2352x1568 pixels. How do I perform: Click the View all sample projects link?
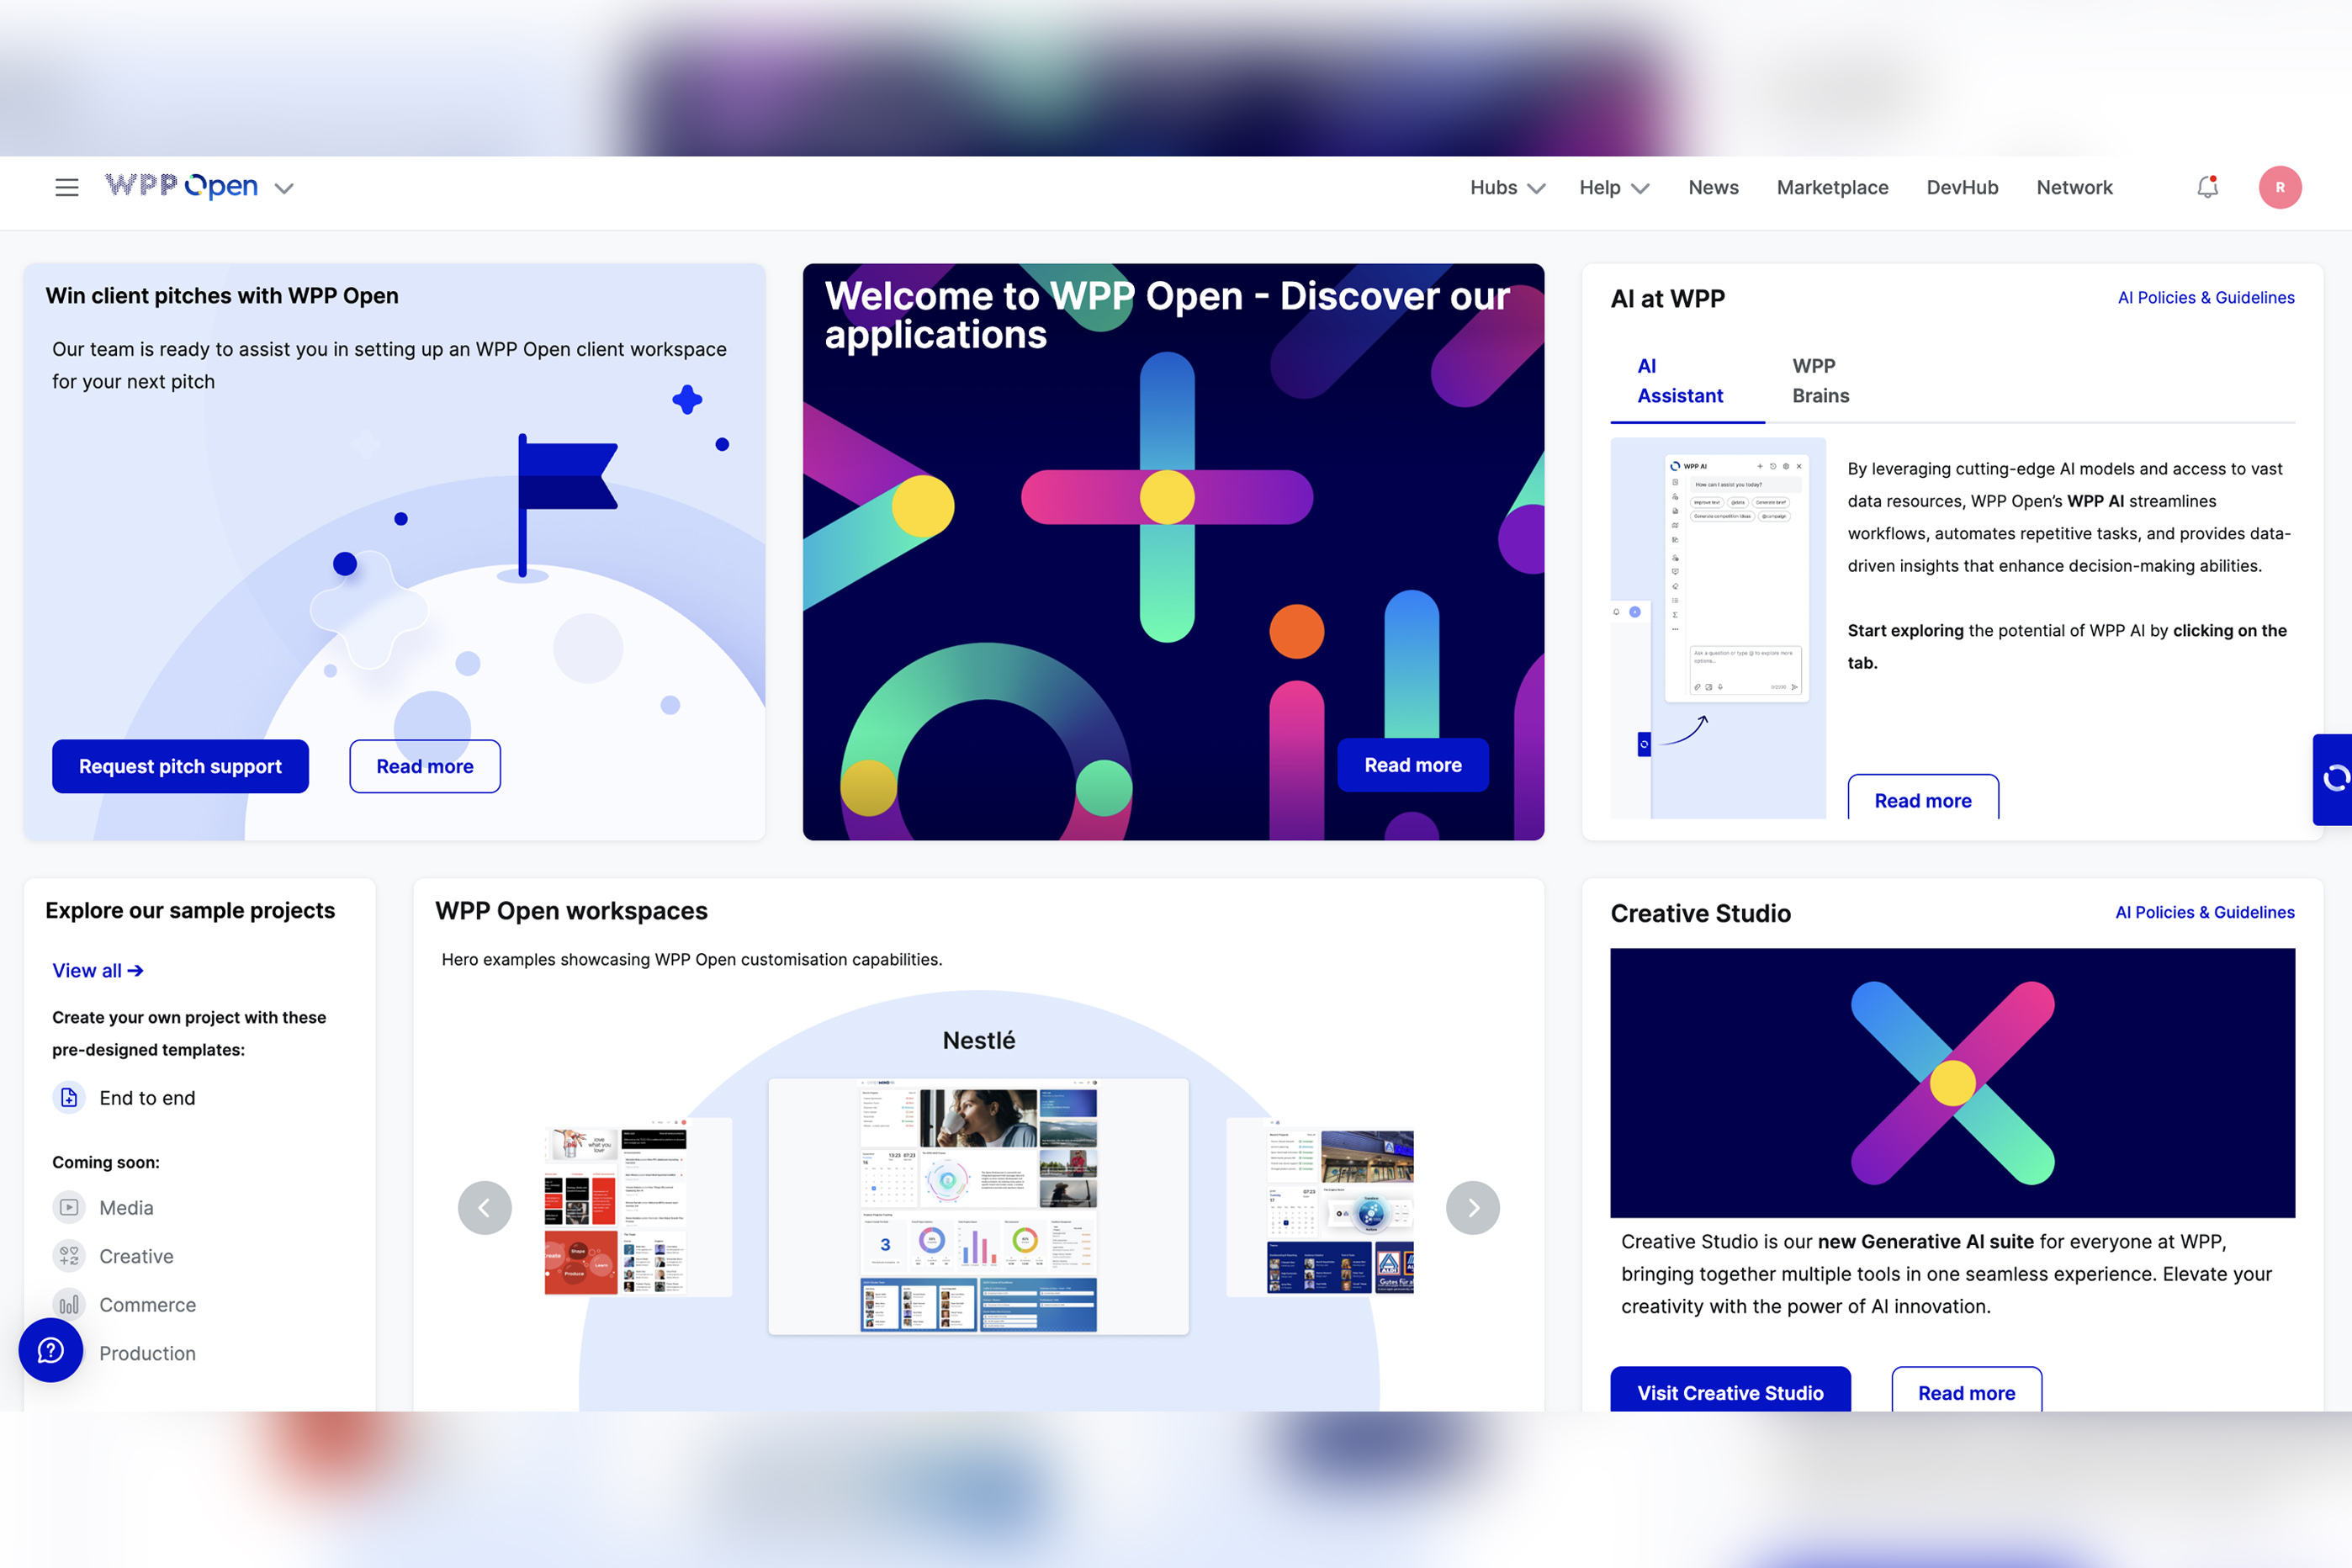pos(97,971)
